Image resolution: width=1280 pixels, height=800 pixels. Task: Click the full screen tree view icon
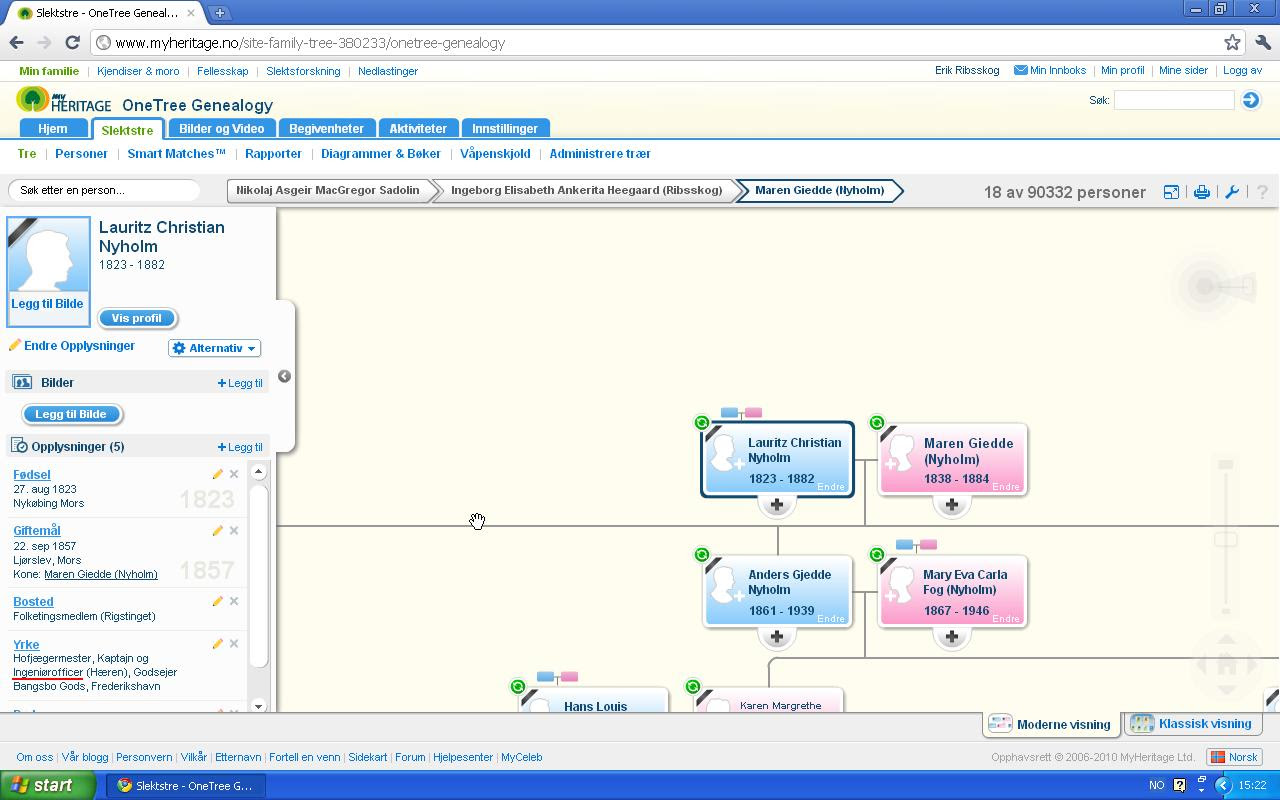(1171, 192)
